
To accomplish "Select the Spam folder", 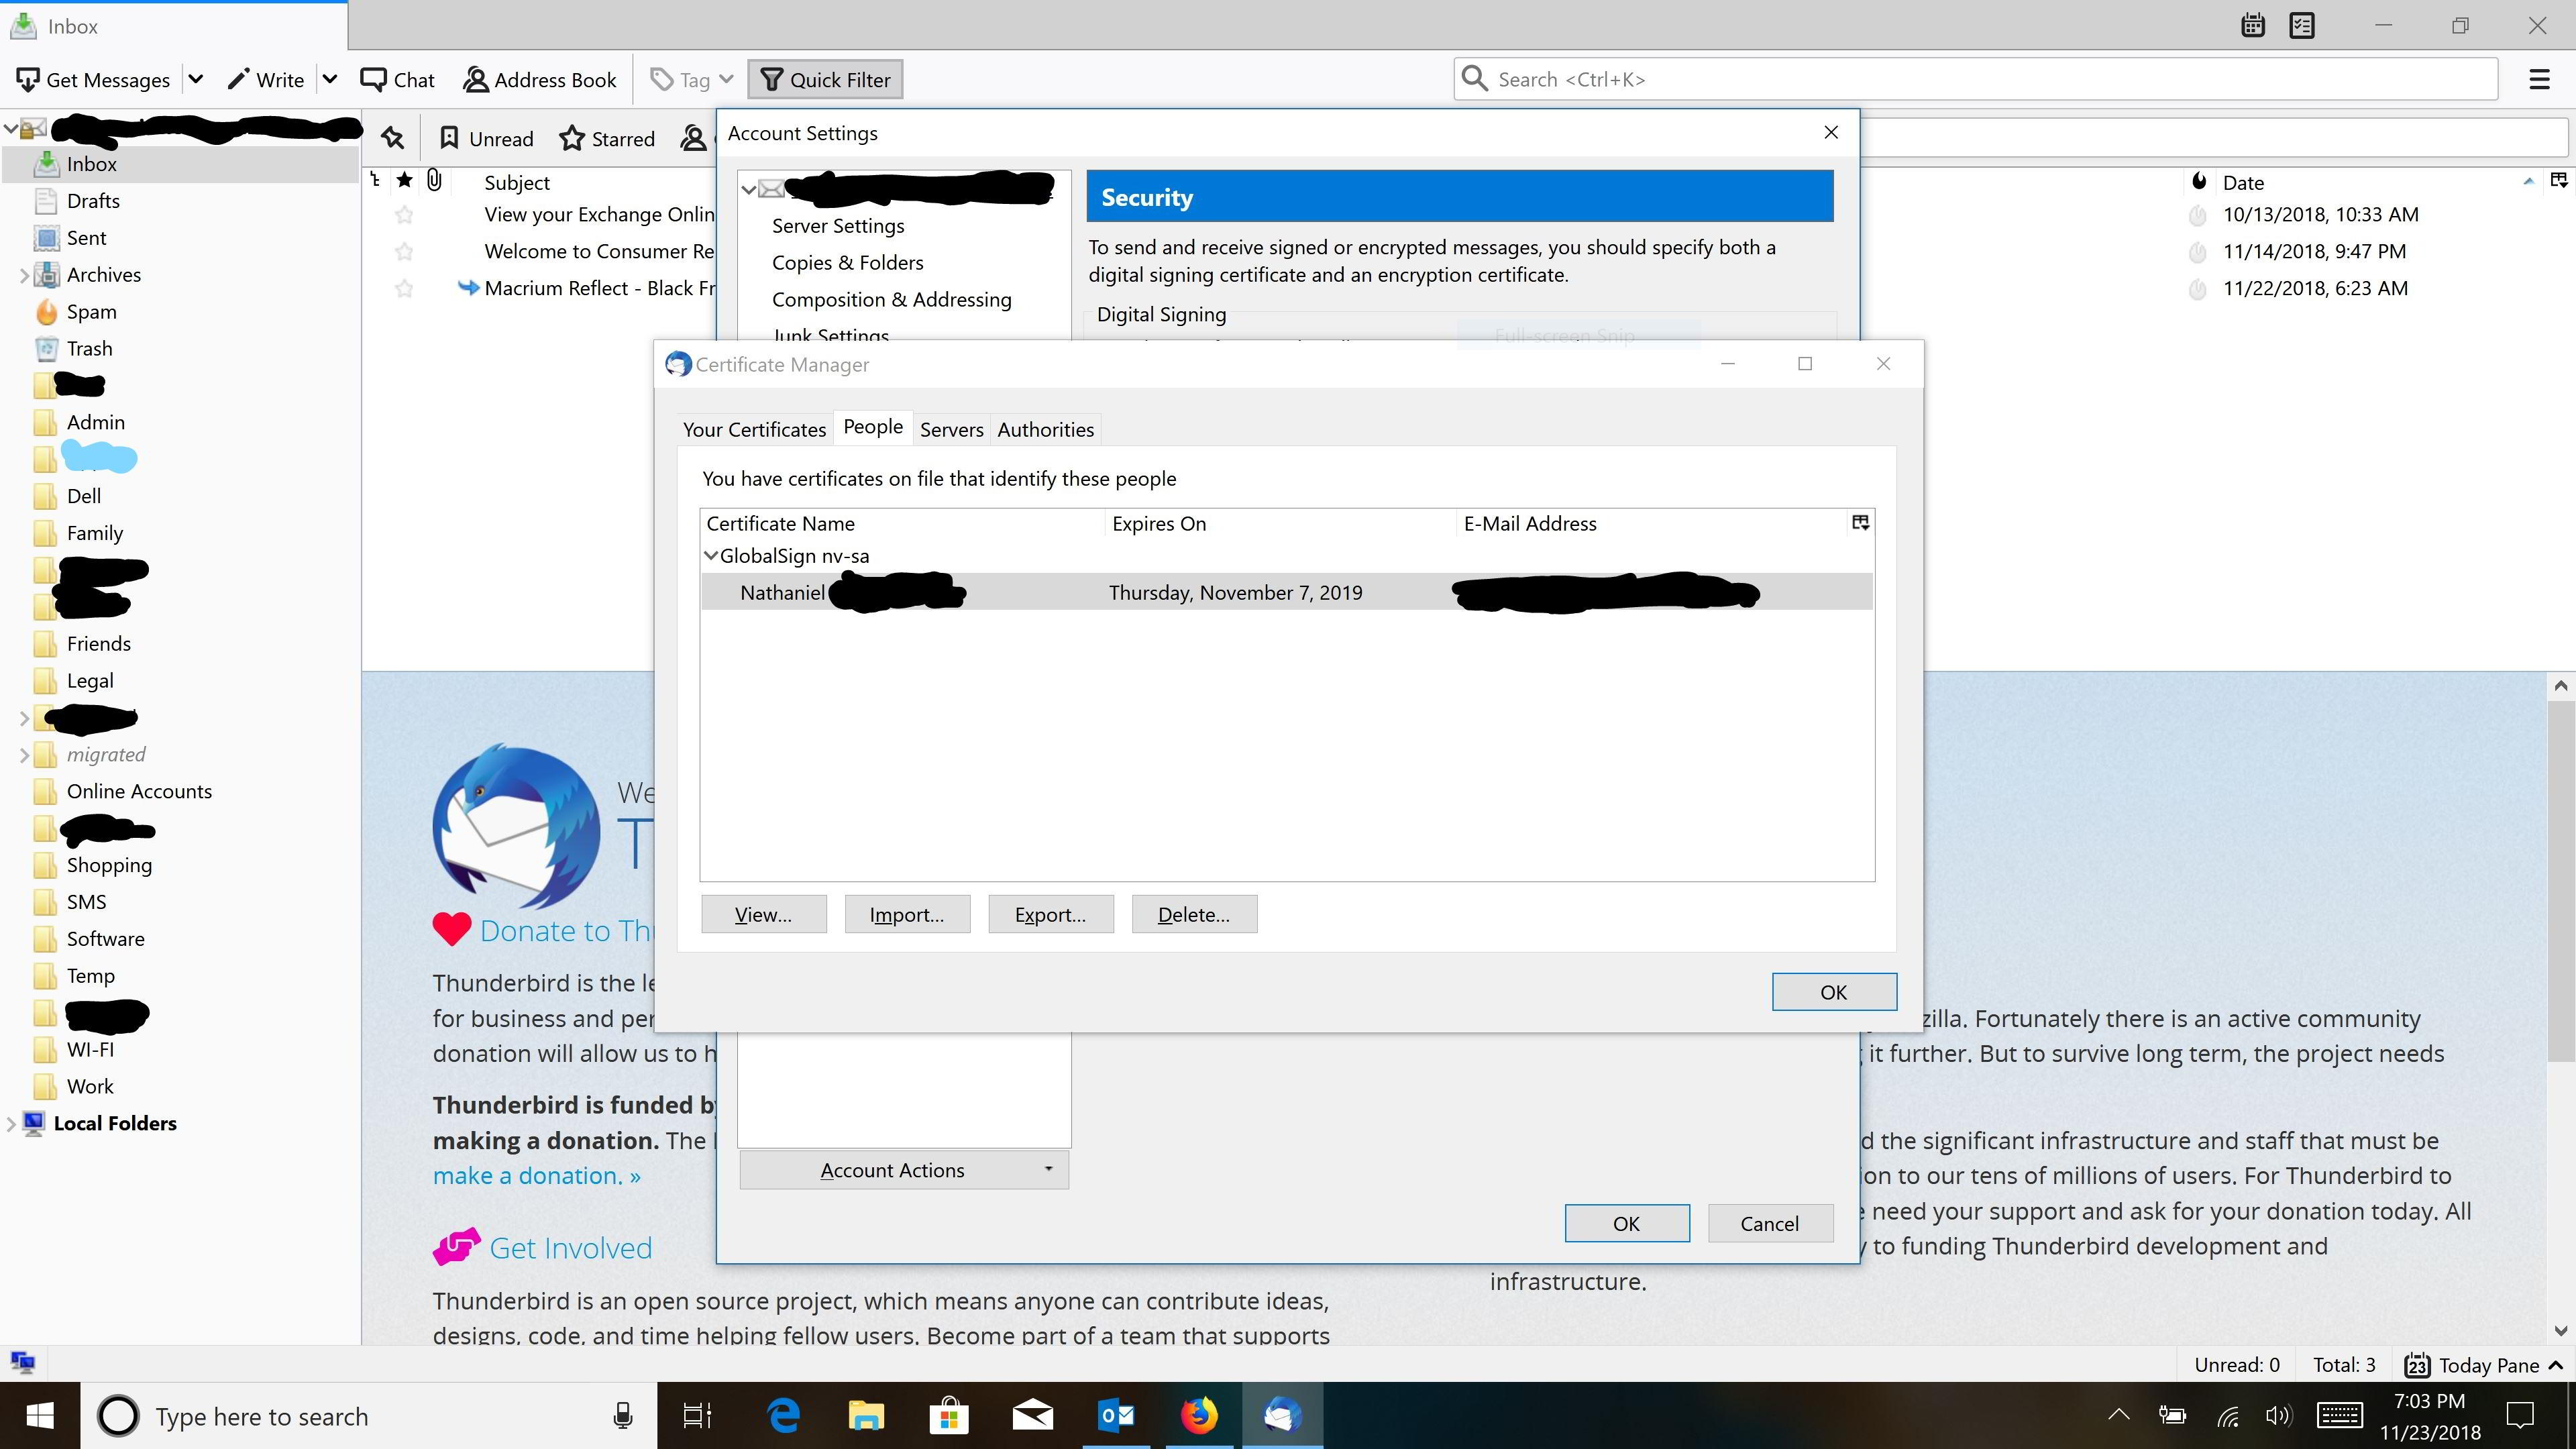I will (x=91, y=312).
